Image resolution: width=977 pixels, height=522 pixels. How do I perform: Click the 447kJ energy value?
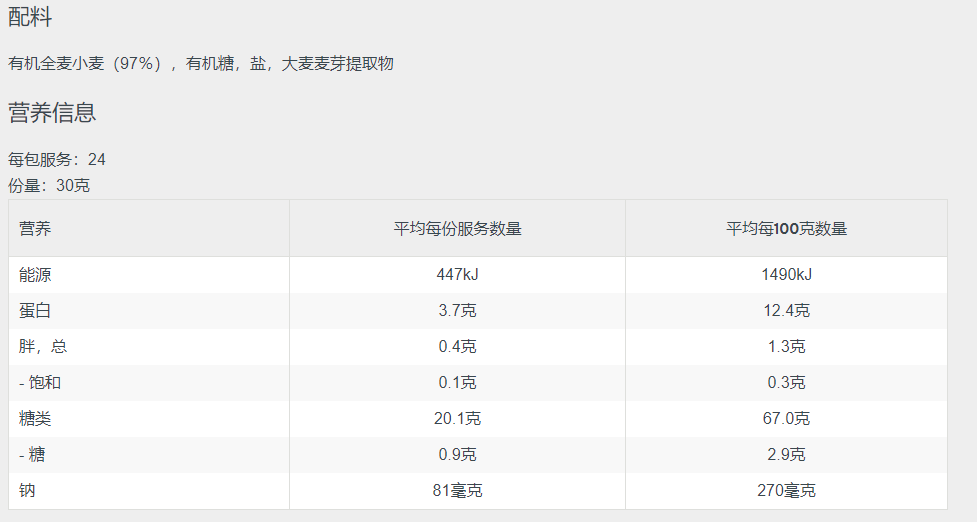coord(457,275)
